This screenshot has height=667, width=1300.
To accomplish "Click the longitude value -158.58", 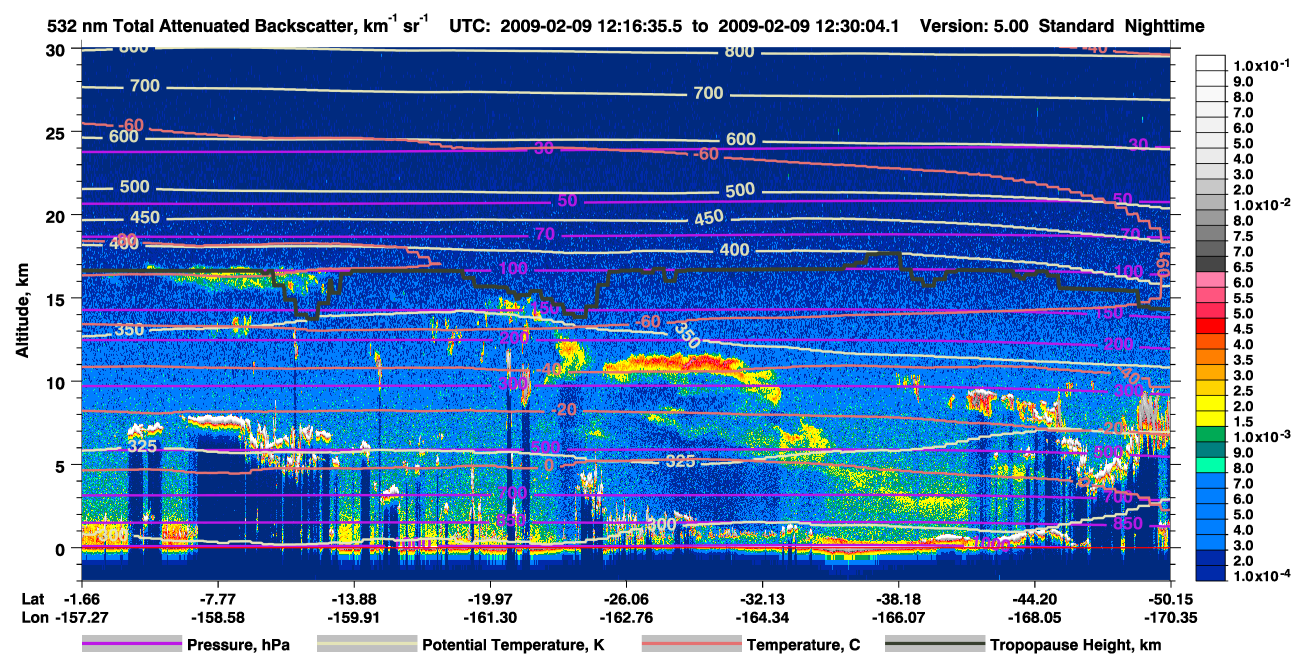I will pos(217,617).
